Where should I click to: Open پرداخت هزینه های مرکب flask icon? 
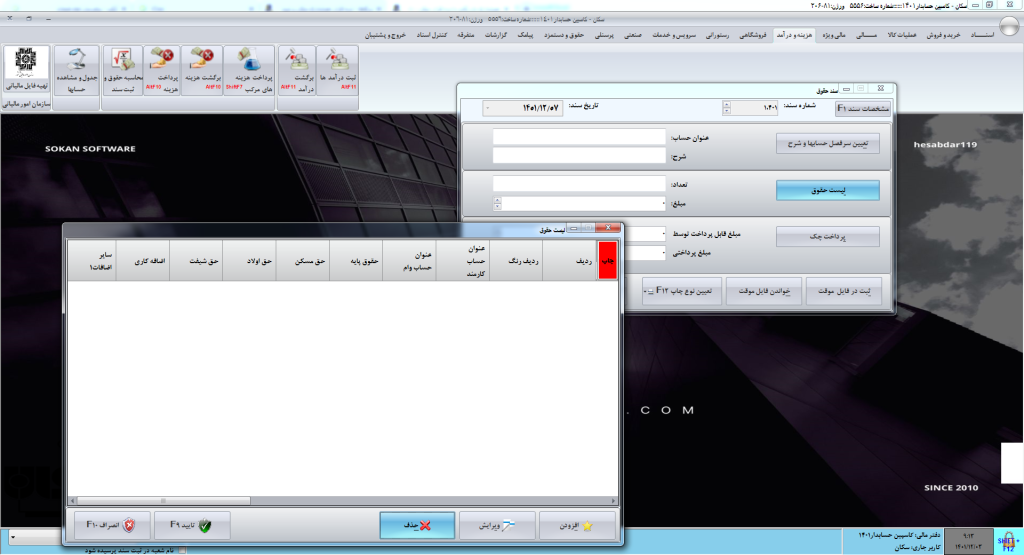[249, 70]
